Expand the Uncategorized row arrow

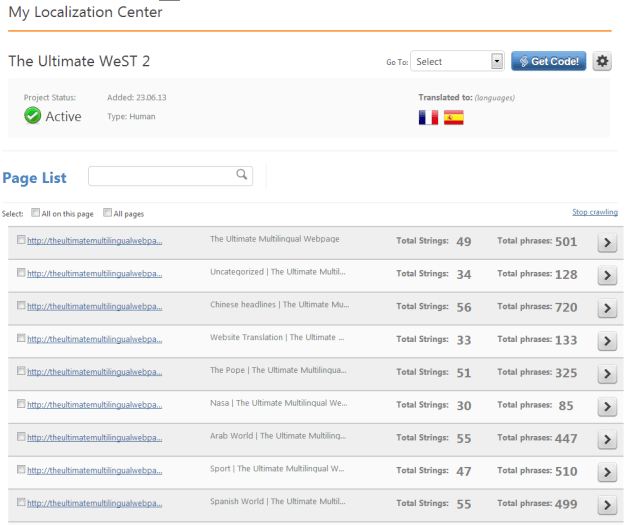tap(606, 275)
